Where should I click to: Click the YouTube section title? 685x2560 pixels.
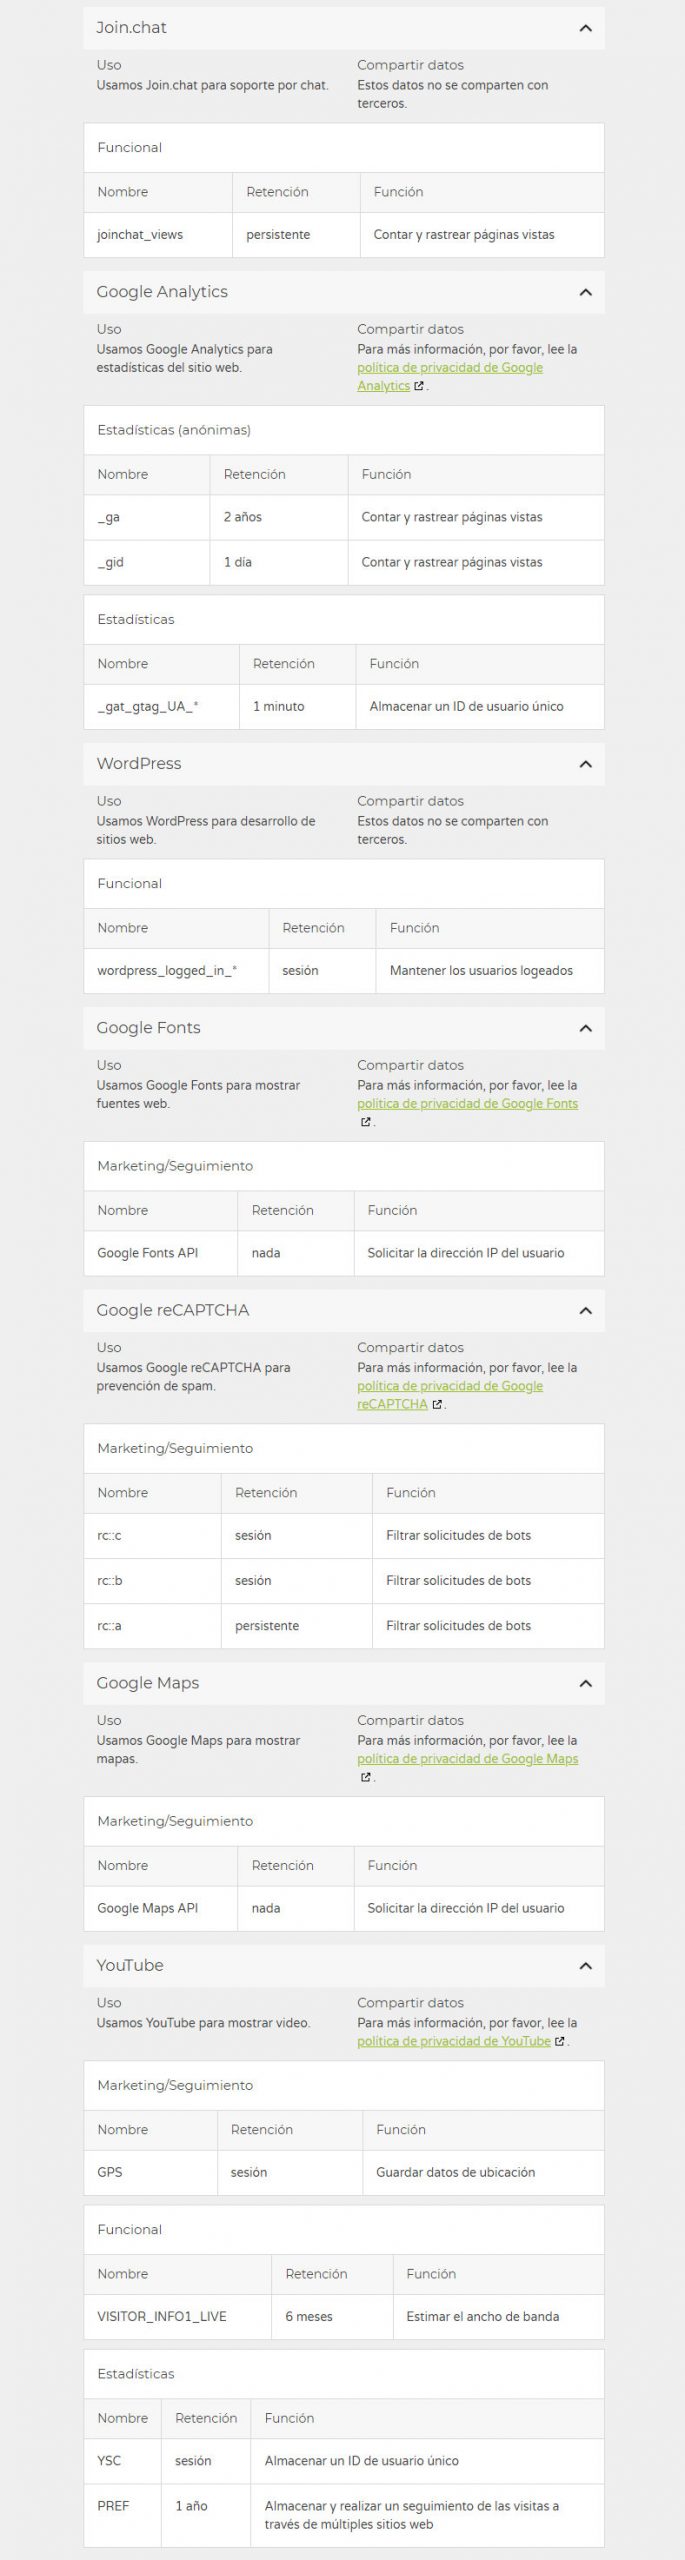click(130, 1966)
